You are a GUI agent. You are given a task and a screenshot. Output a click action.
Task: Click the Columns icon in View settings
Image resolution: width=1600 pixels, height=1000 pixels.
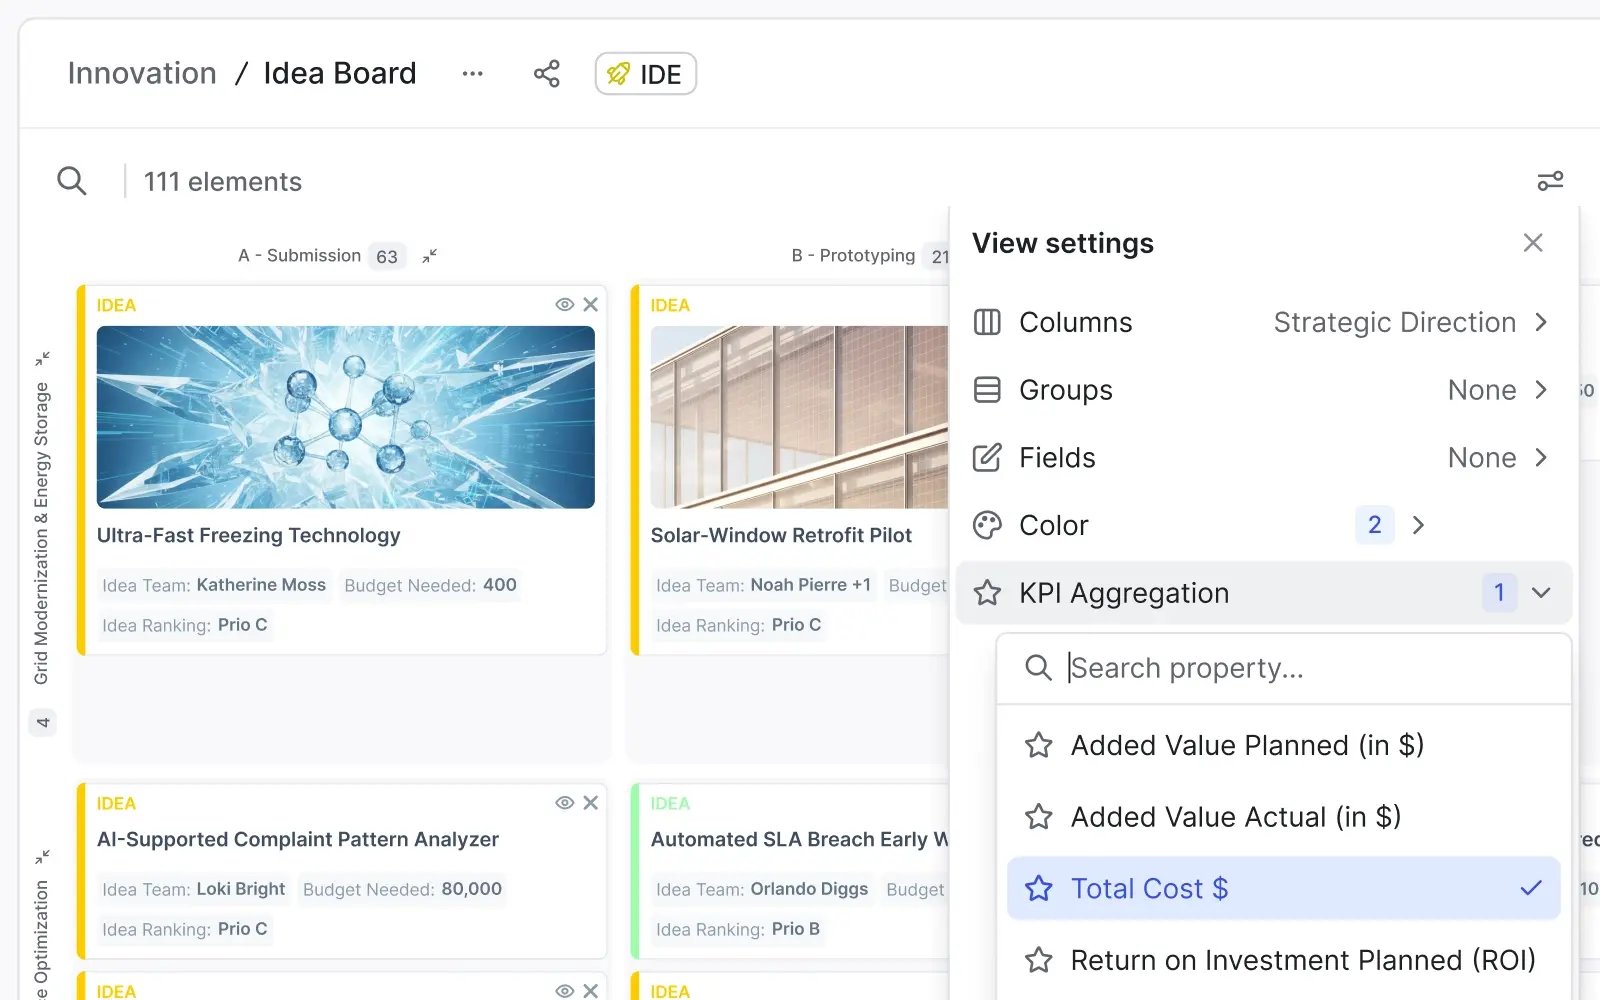(x=987, y=322)
